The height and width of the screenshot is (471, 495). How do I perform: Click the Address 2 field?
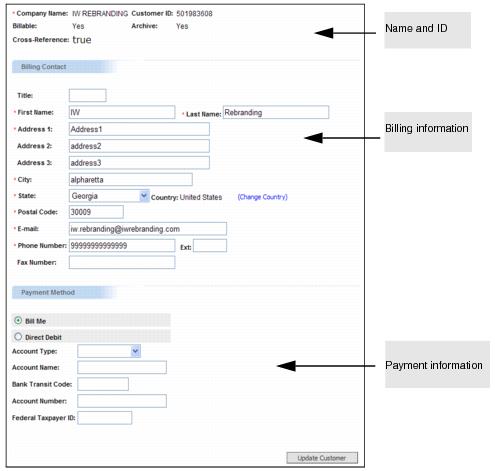(139, 146)
